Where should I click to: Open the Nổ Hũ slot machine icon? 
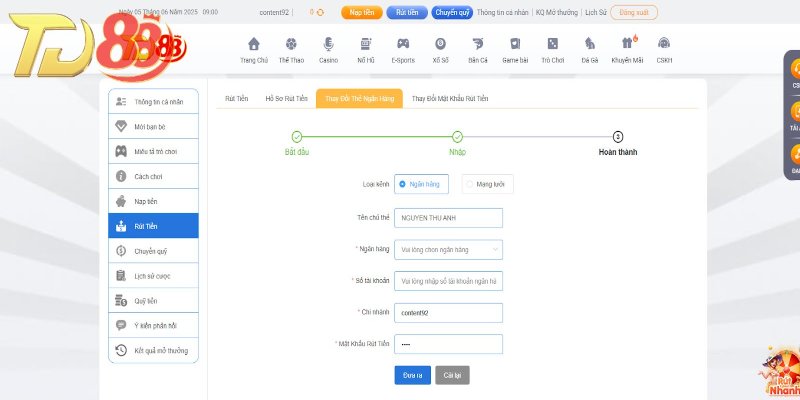(366, 44)
